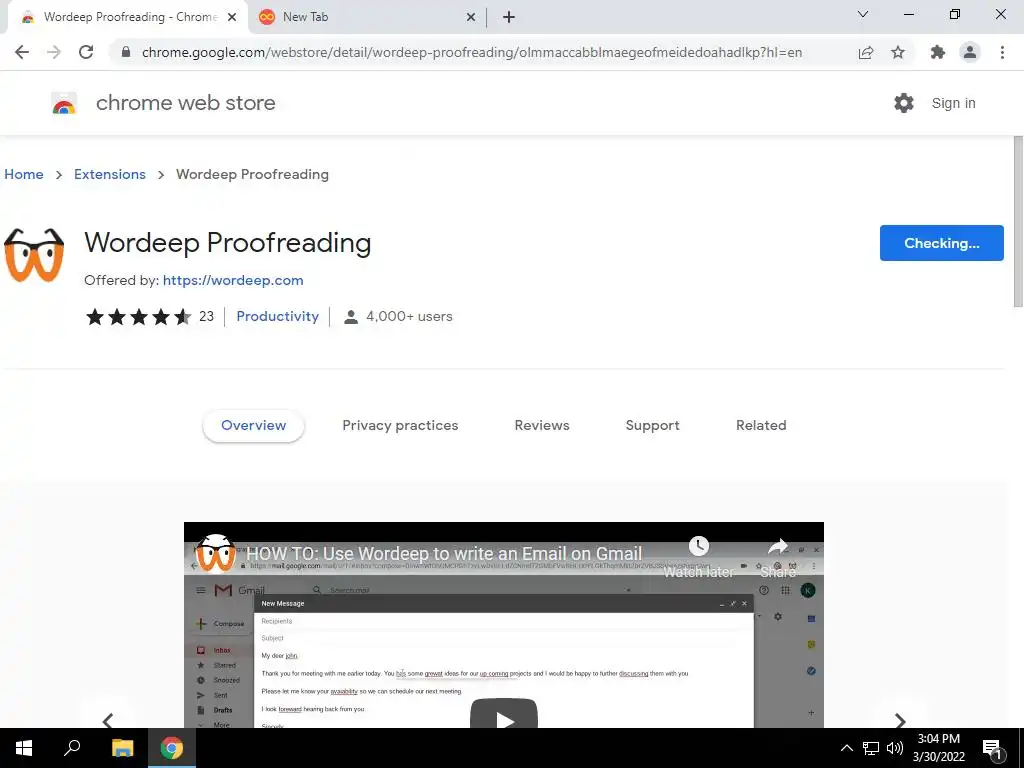Close the New Tab tab
Screen dimensions: 1024x768
click(471, 18)
